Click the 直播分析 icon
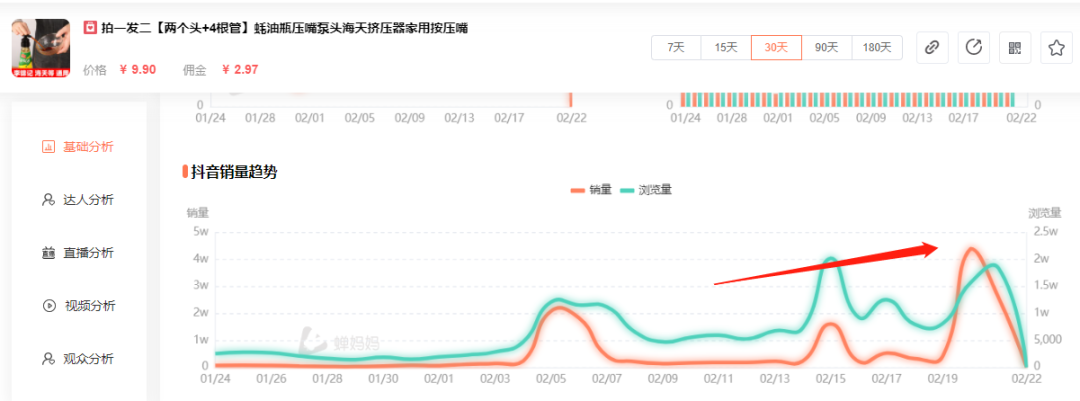The width and height of the screenshot is (1080, 401). click(48, 253)
